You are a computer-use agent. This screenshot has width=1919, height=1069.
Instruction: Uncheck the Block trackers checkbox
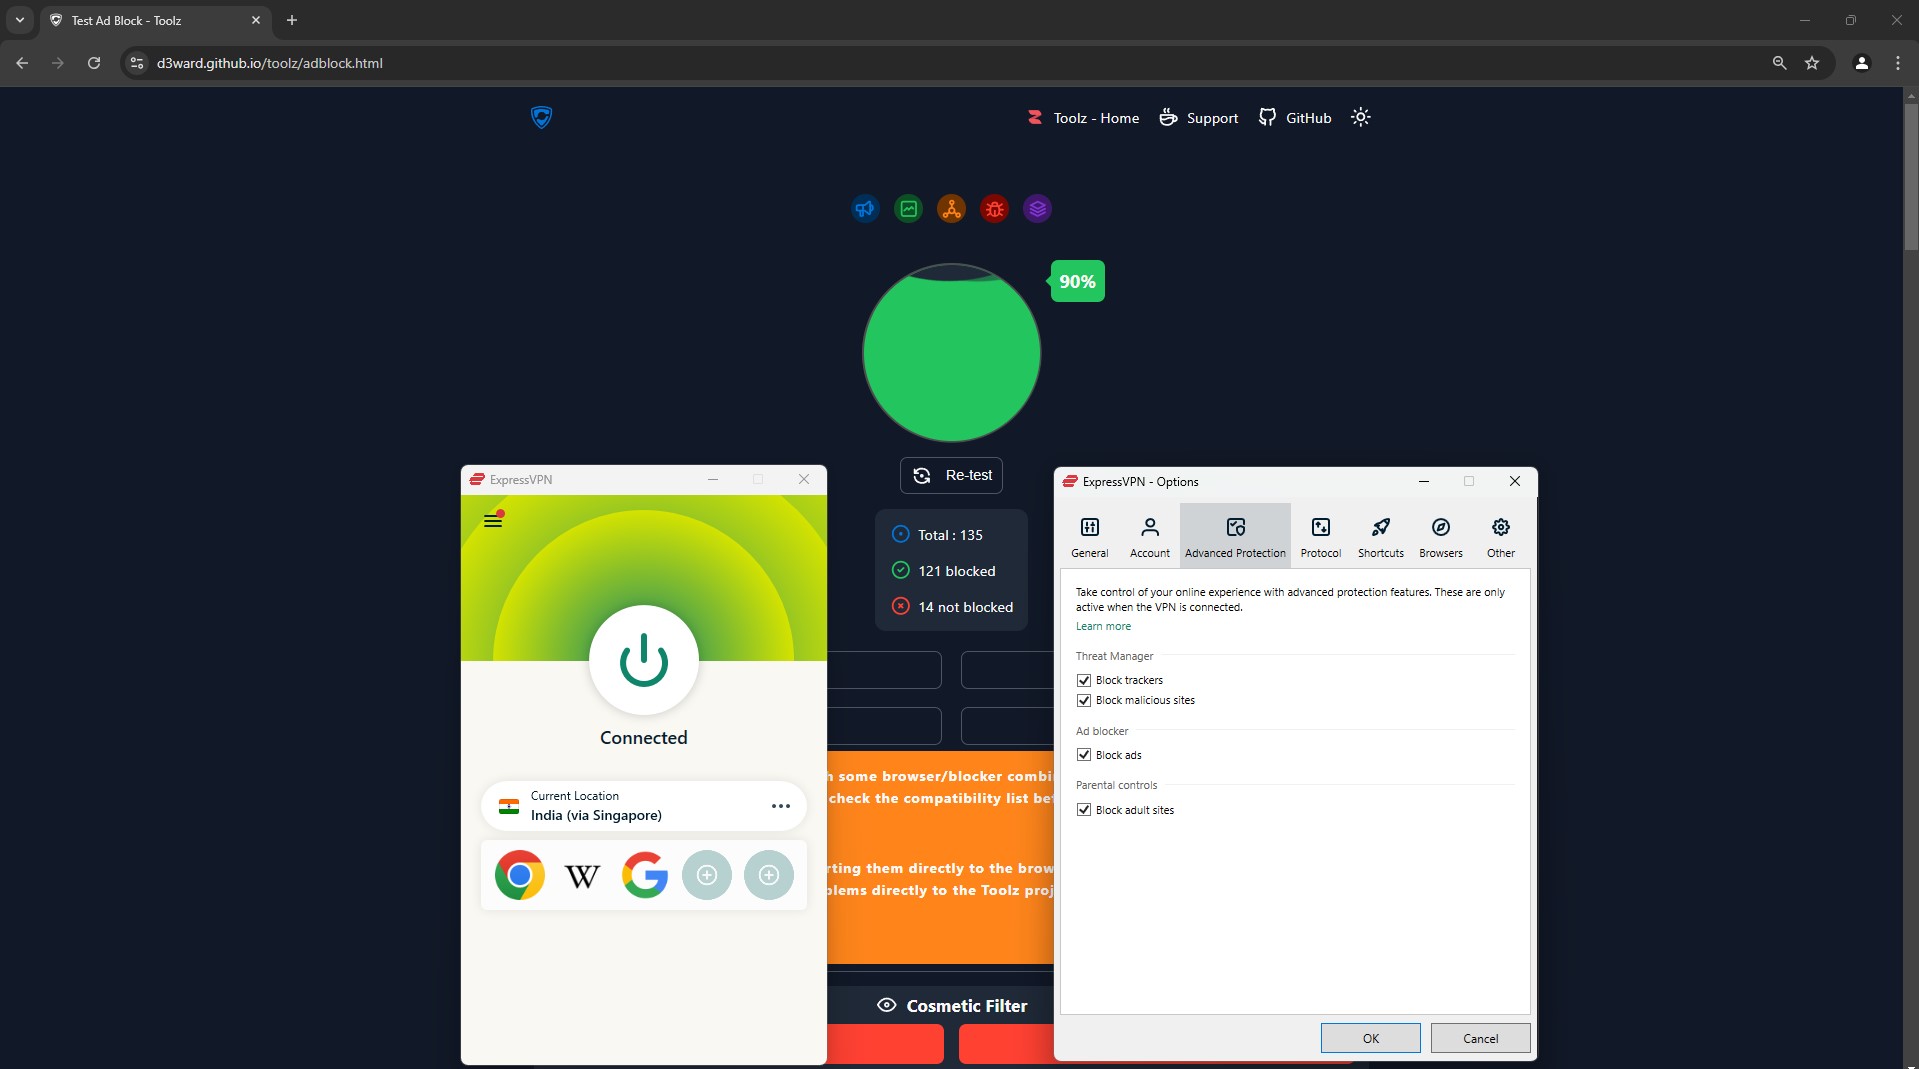pyautogui.click(x=1084, y=680)
